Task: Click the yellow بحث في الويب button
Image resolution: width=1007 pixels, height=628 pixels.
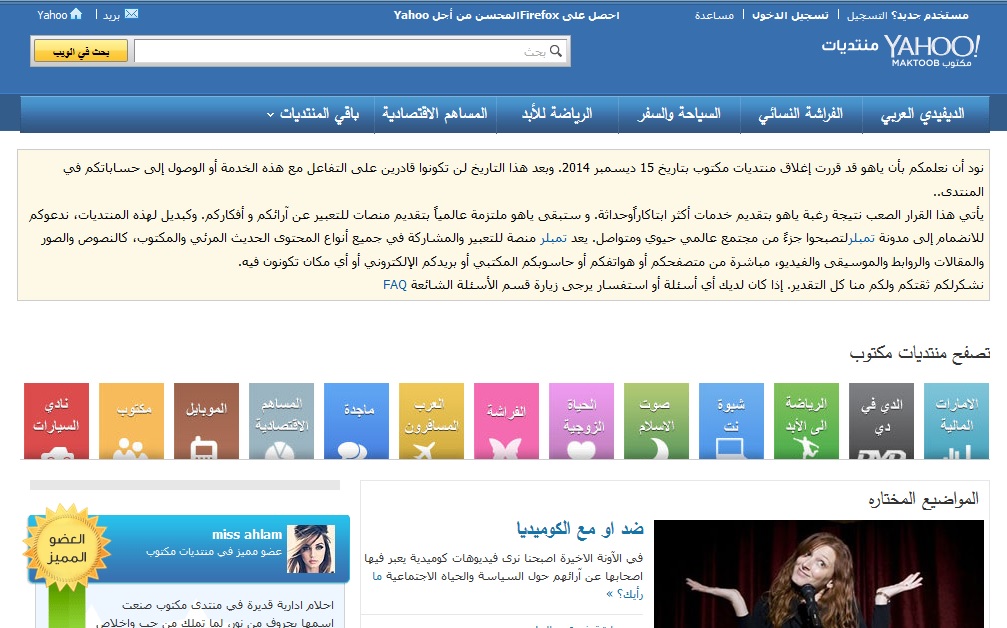Action: tap(81, 51)
